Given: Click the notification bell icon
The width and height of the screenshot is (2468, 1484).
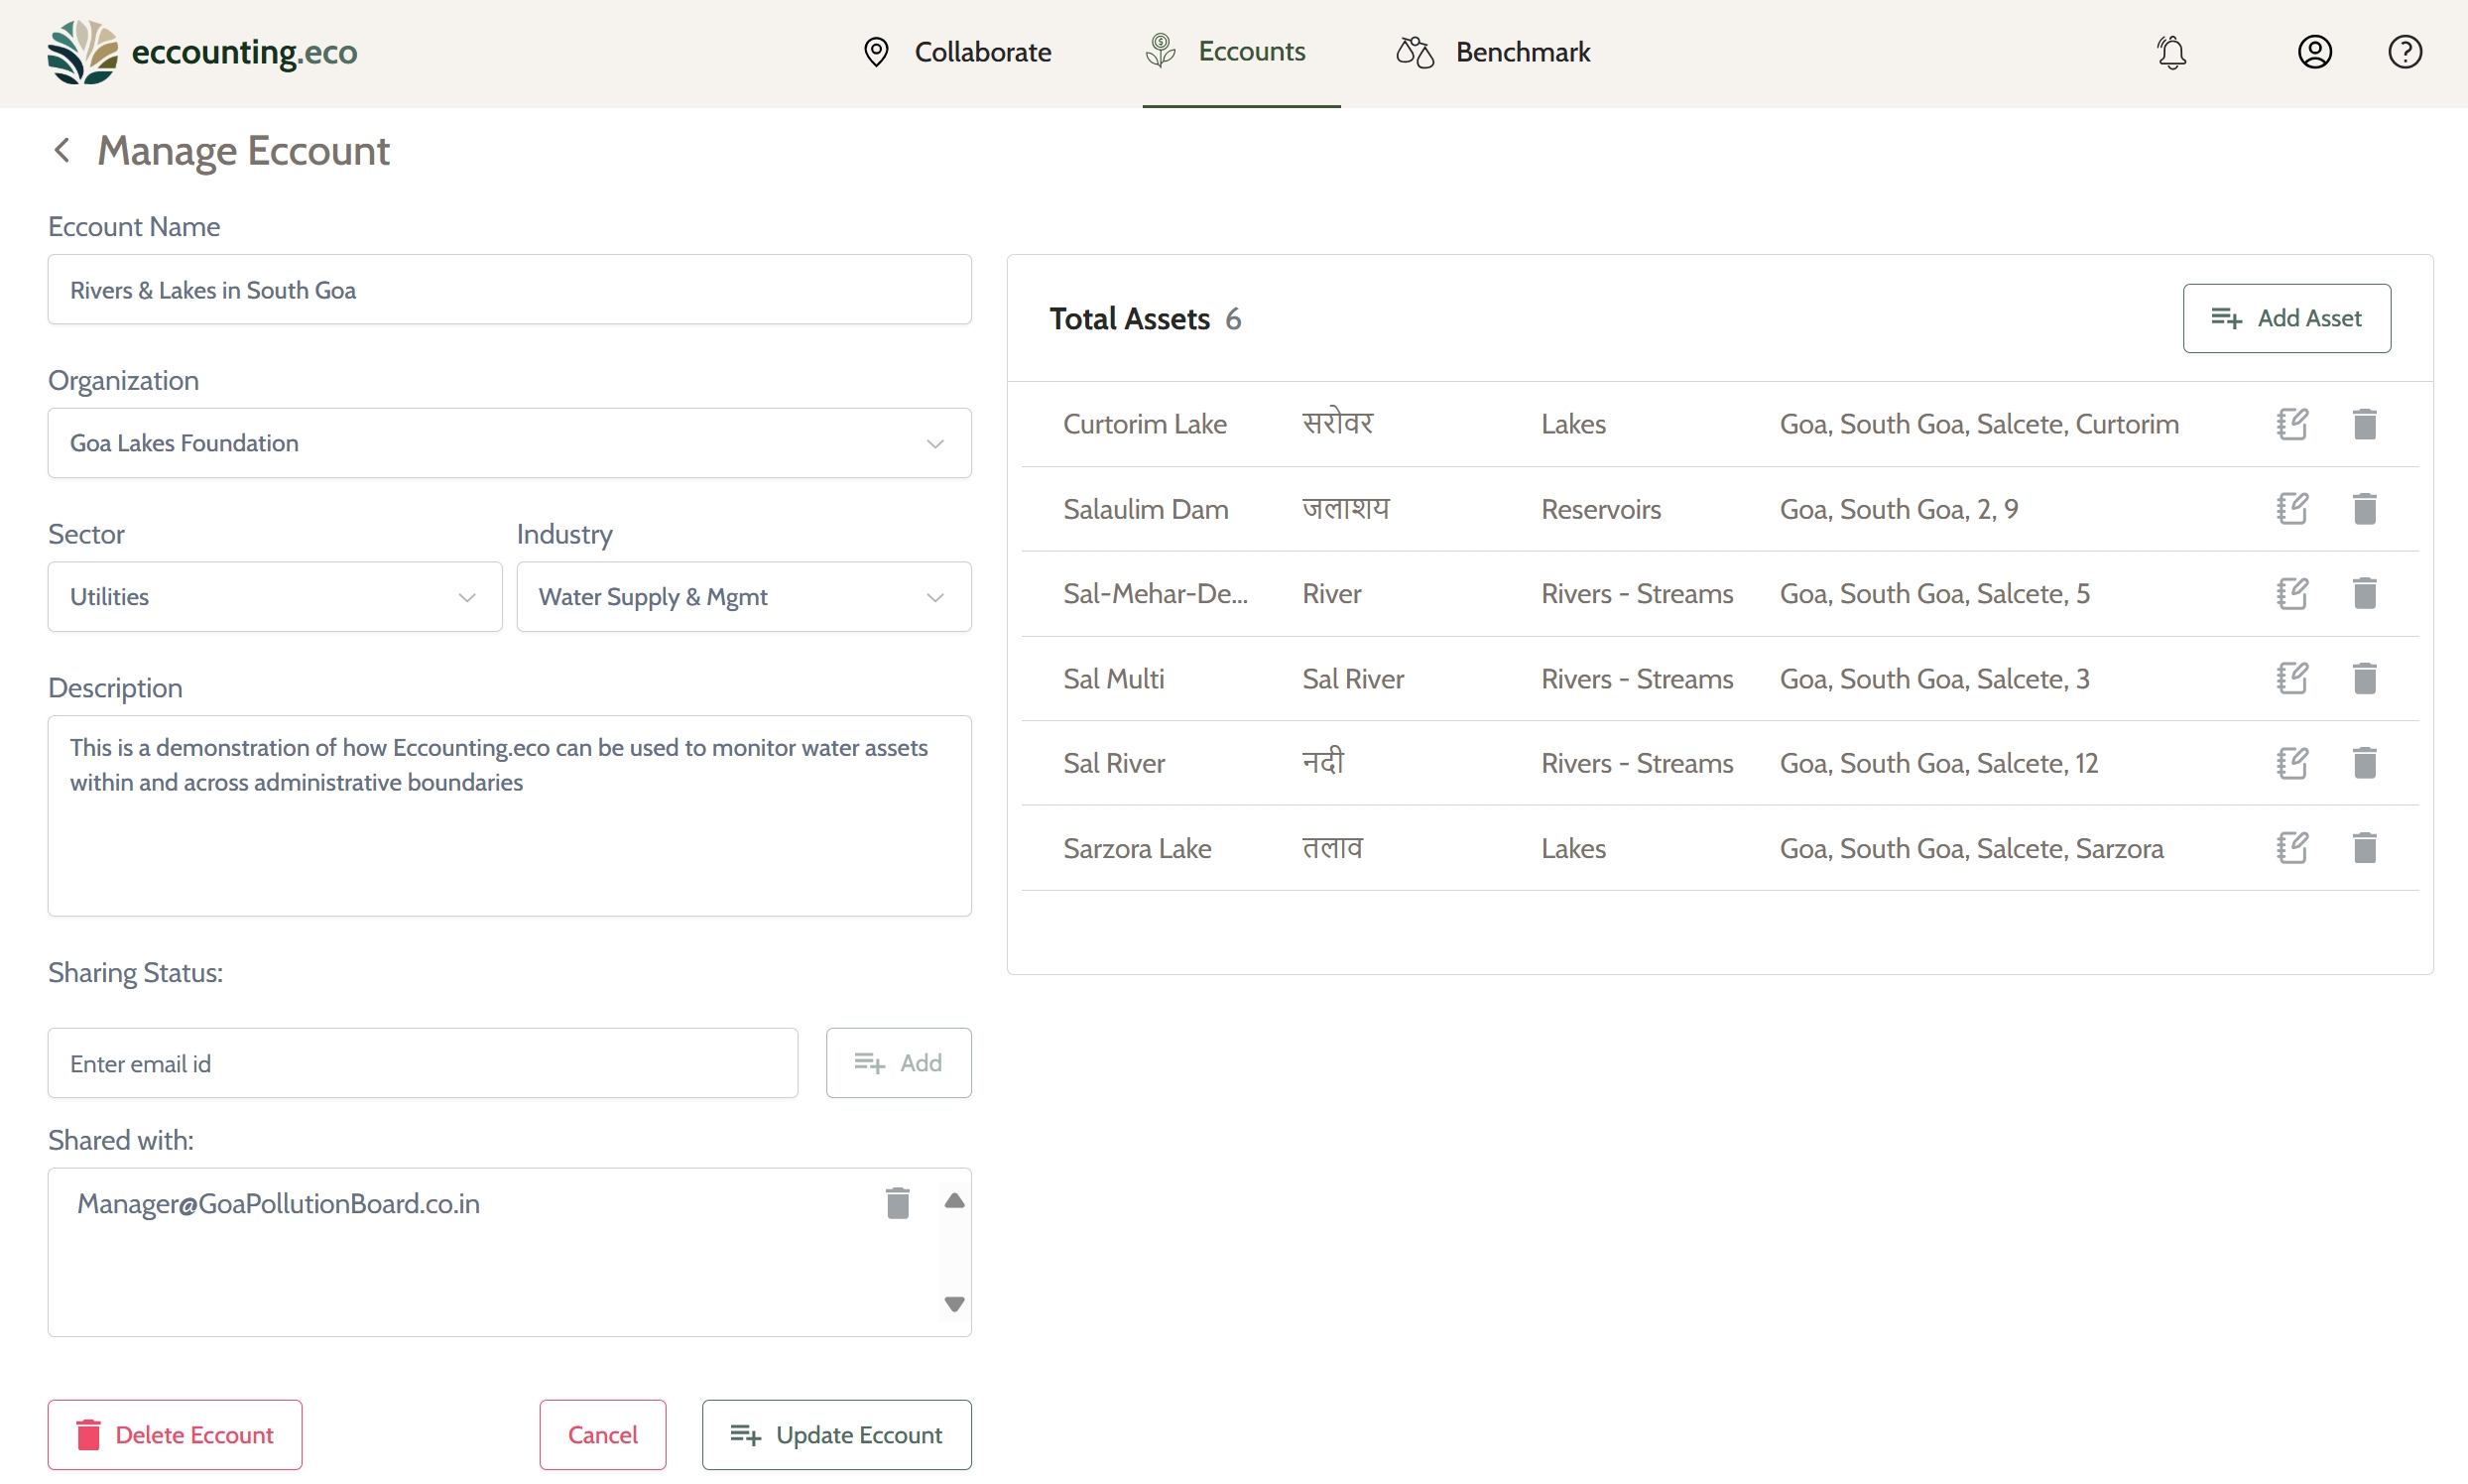Looking at the screenshot, I should click(2171, 52).
